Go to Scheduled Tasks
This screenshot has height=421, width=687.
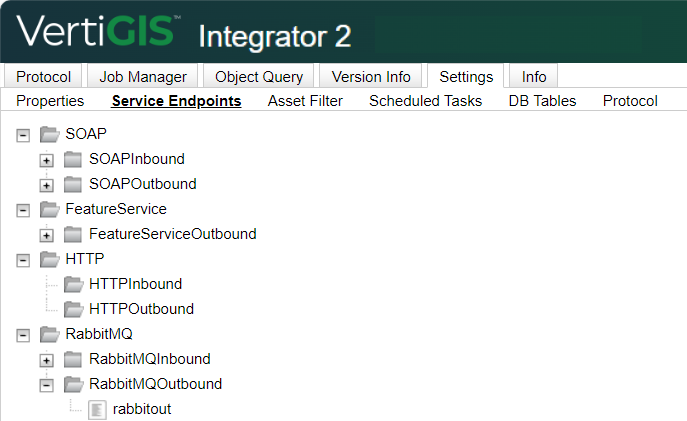click(x=425, y=101)
